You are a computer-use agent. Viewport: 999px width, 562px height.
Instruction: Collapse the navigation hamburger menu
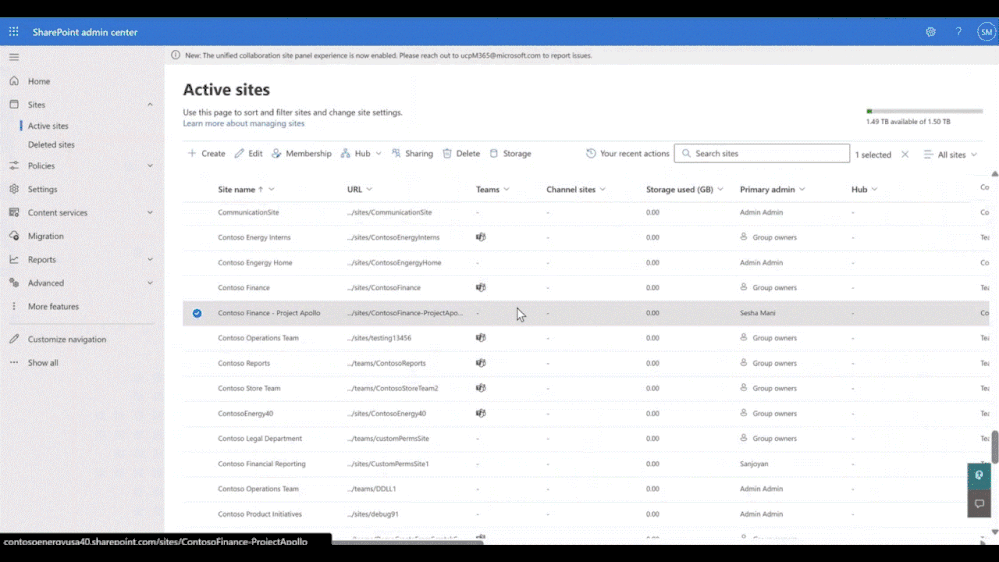[14, 57]
